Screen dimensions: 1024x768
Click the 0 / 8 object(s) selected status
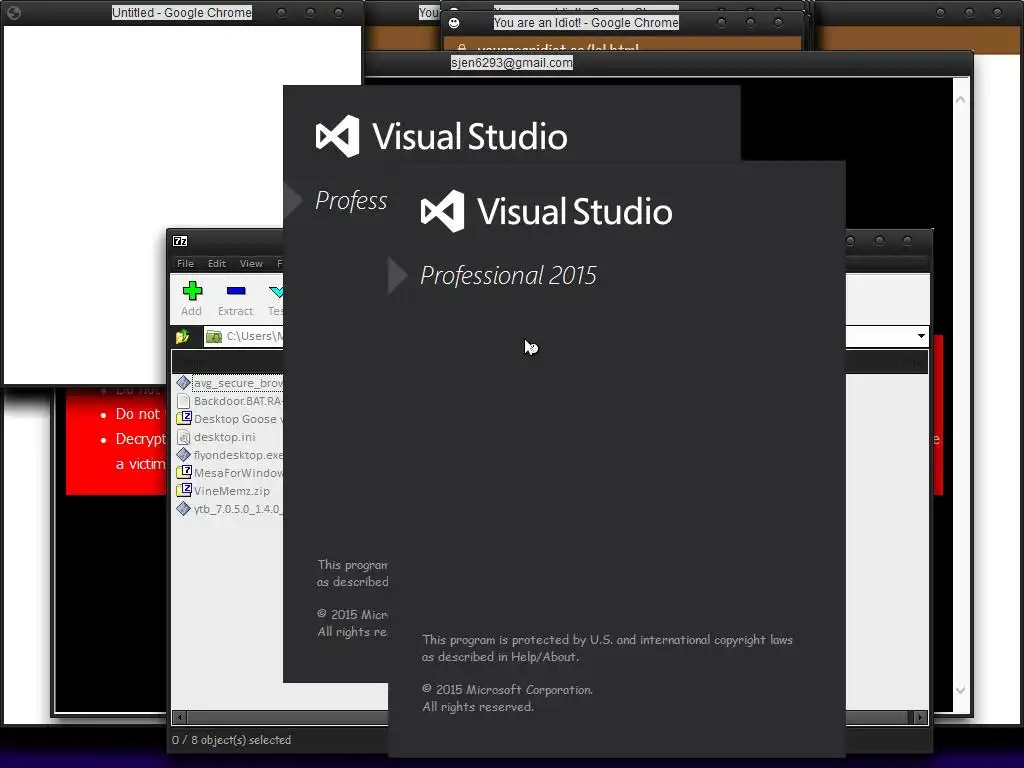click(231, 740)
